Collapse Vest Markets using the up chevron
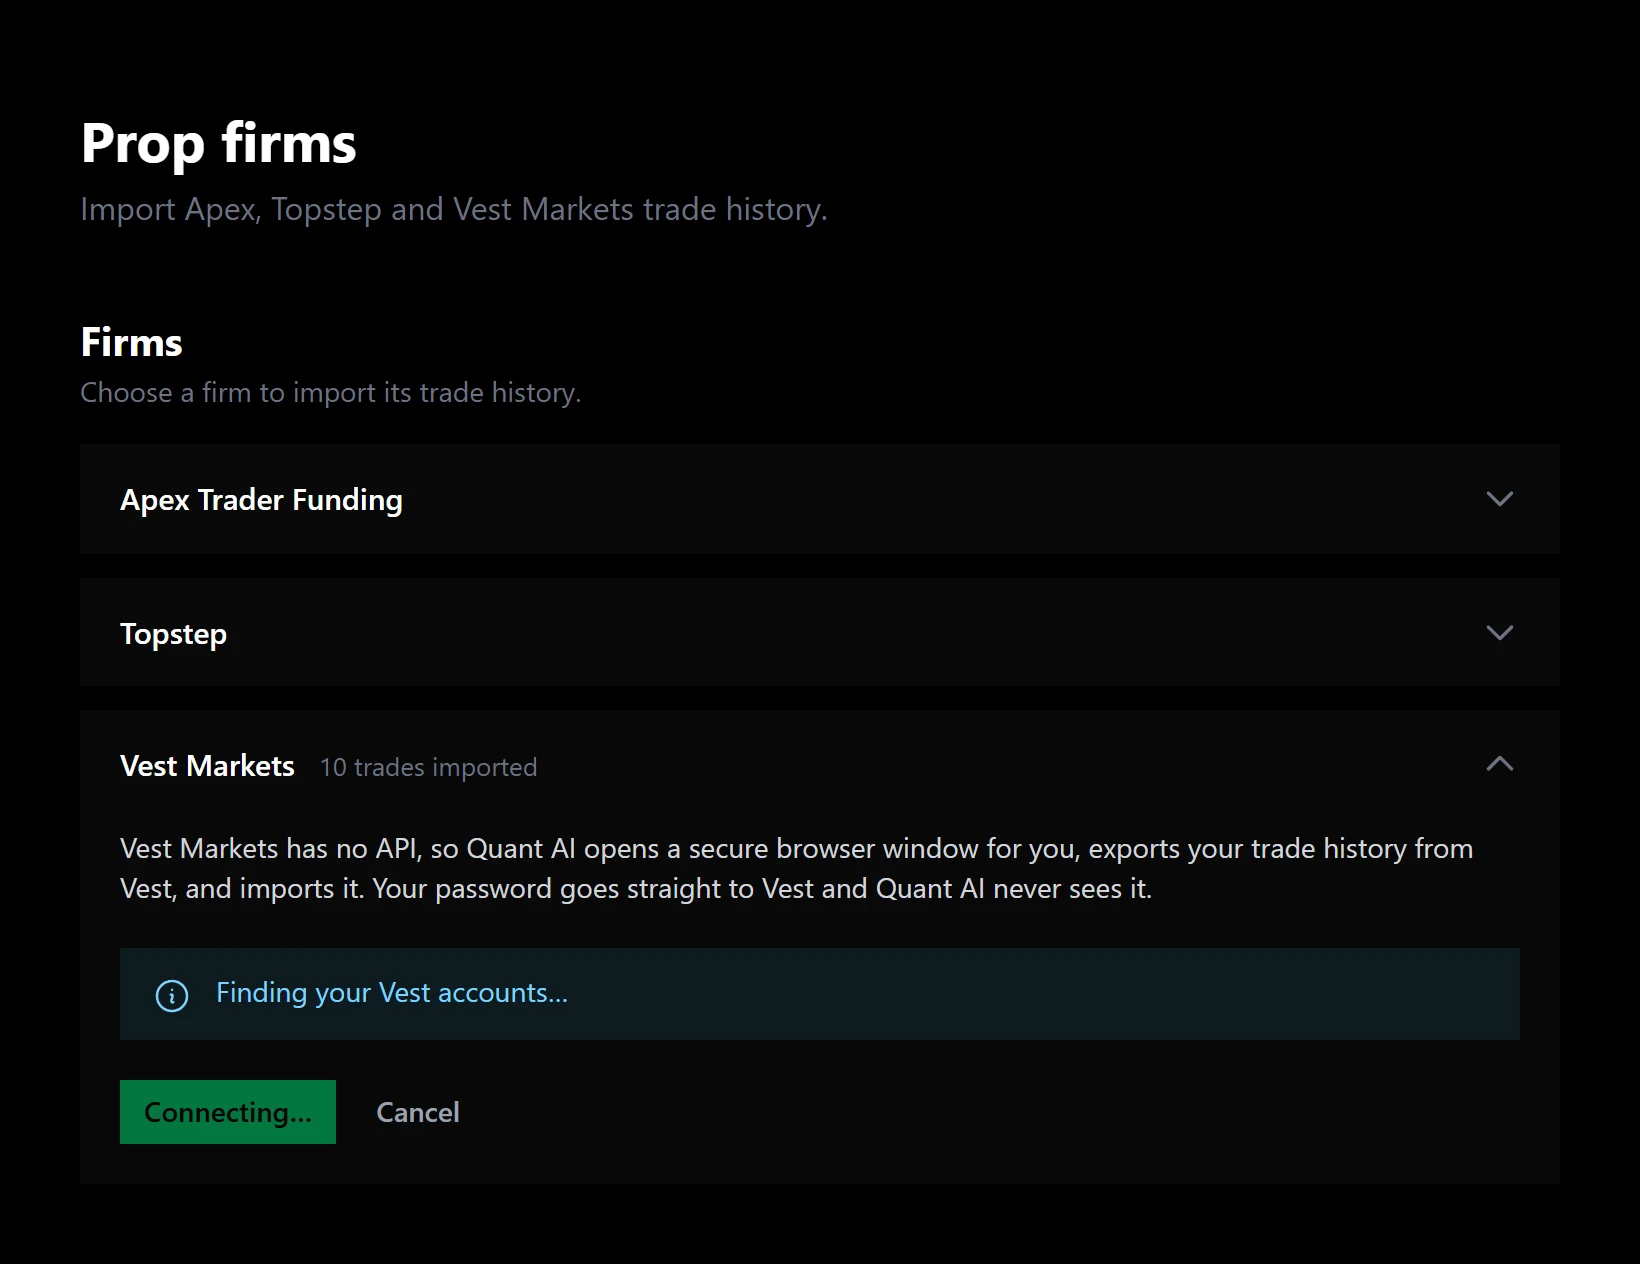1640x1264 pixels. click(x=1499, y=764)
